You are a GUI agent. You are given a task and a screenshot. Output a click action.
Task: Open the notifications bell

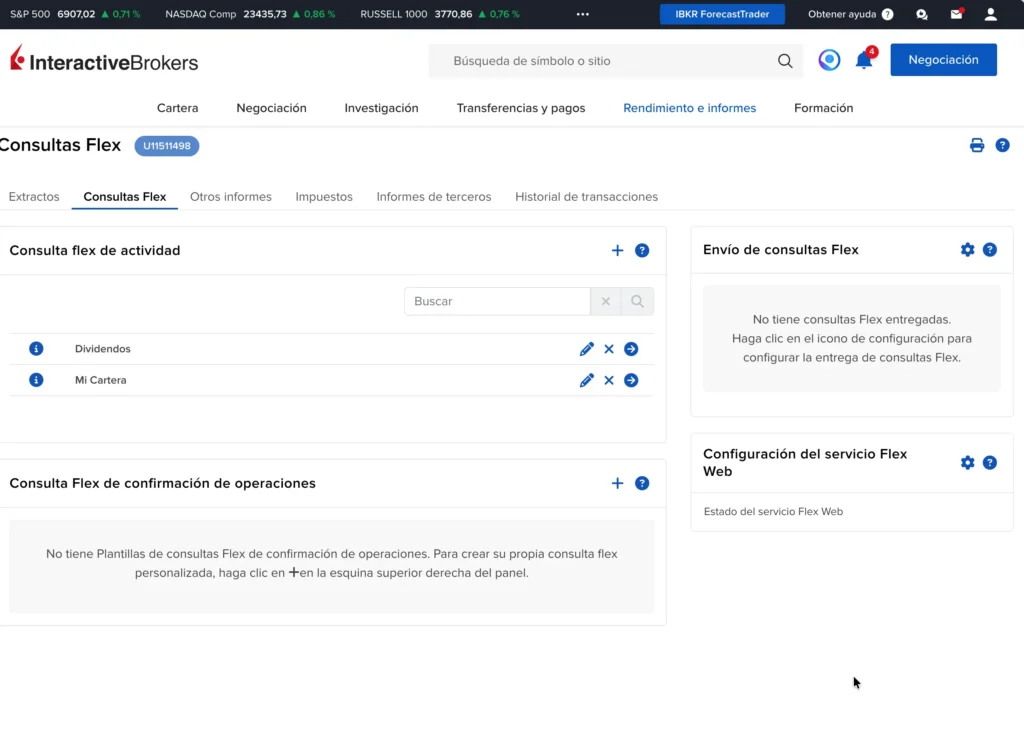pos(863,61)
